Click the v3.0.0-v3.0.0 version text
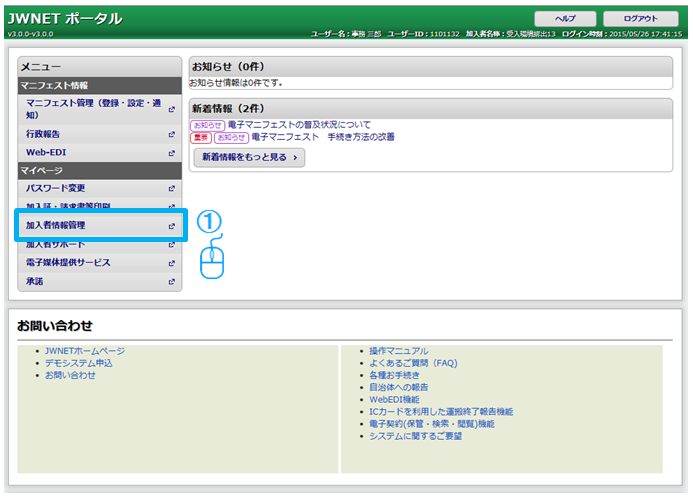This screenshot has width=693, height=496. [x=30, y=34]
